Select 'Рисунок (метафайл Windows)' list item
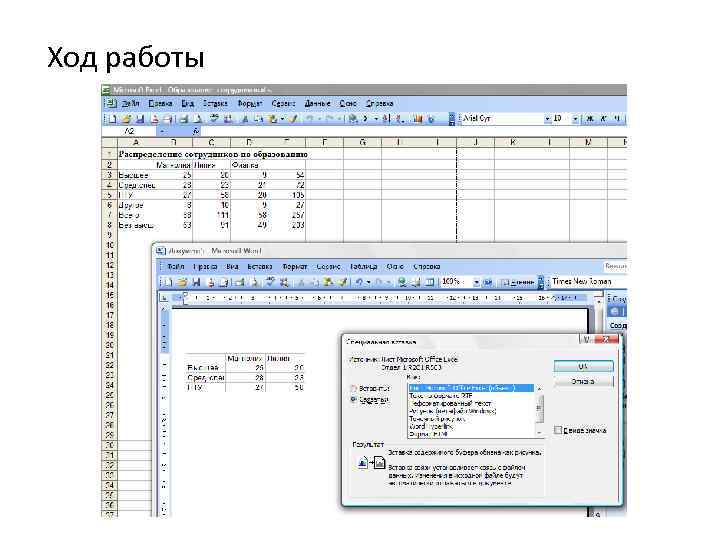The width and height of the screenshot is (720, 540). [x=471, y=411]
